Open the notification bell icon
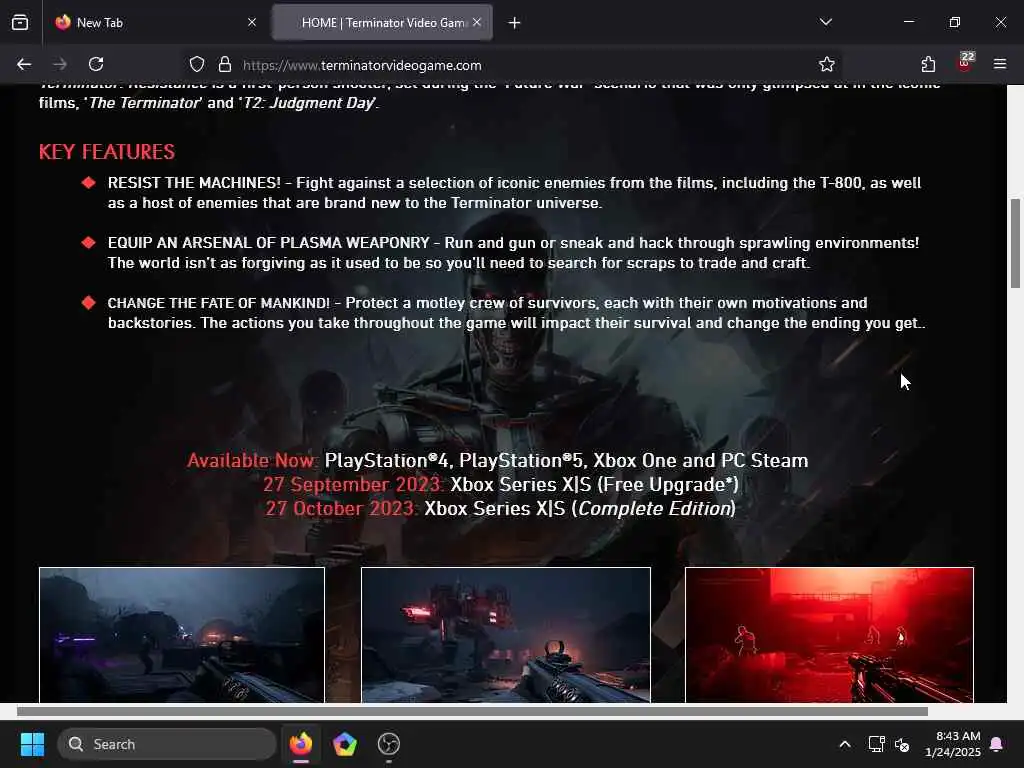 click(x=997, y=744)
